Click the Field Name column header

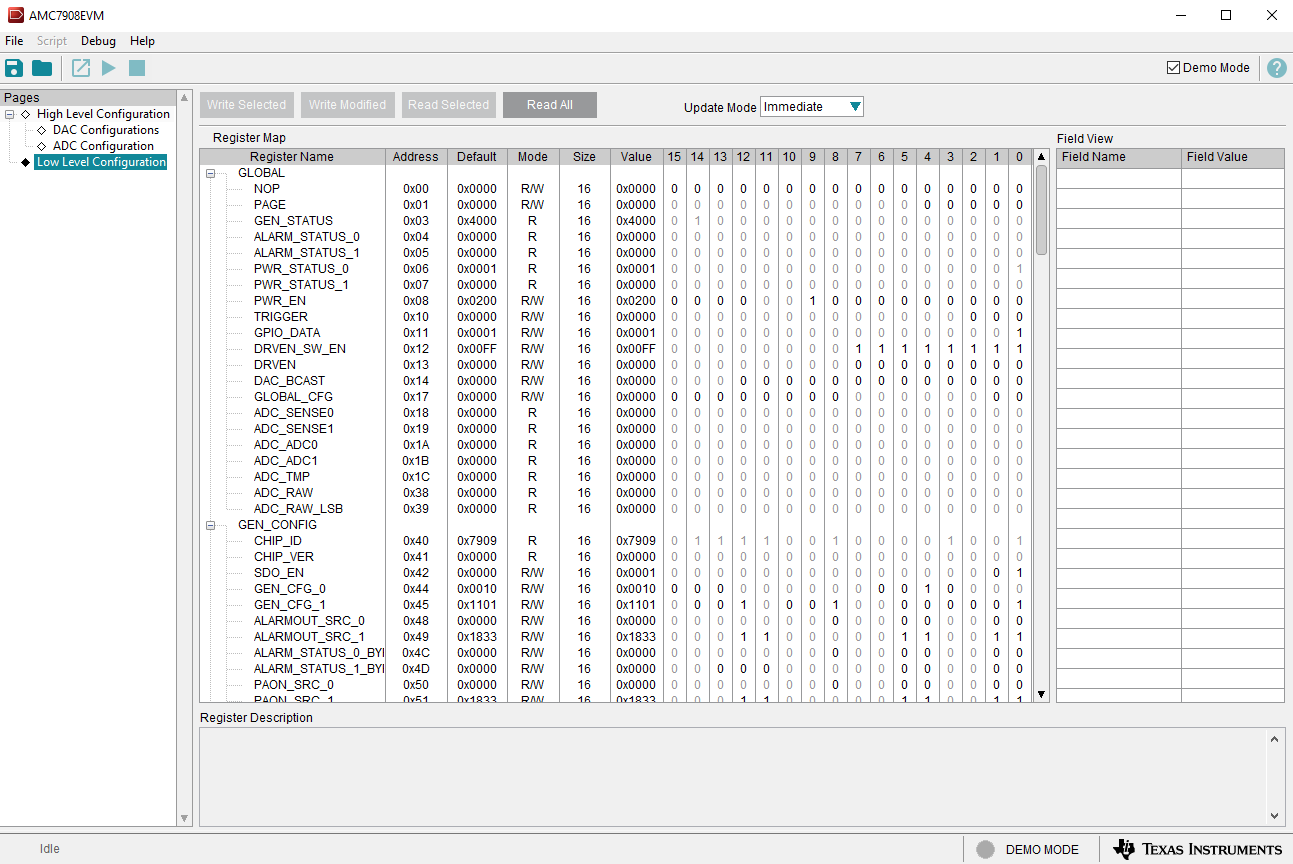point(1119,157)
